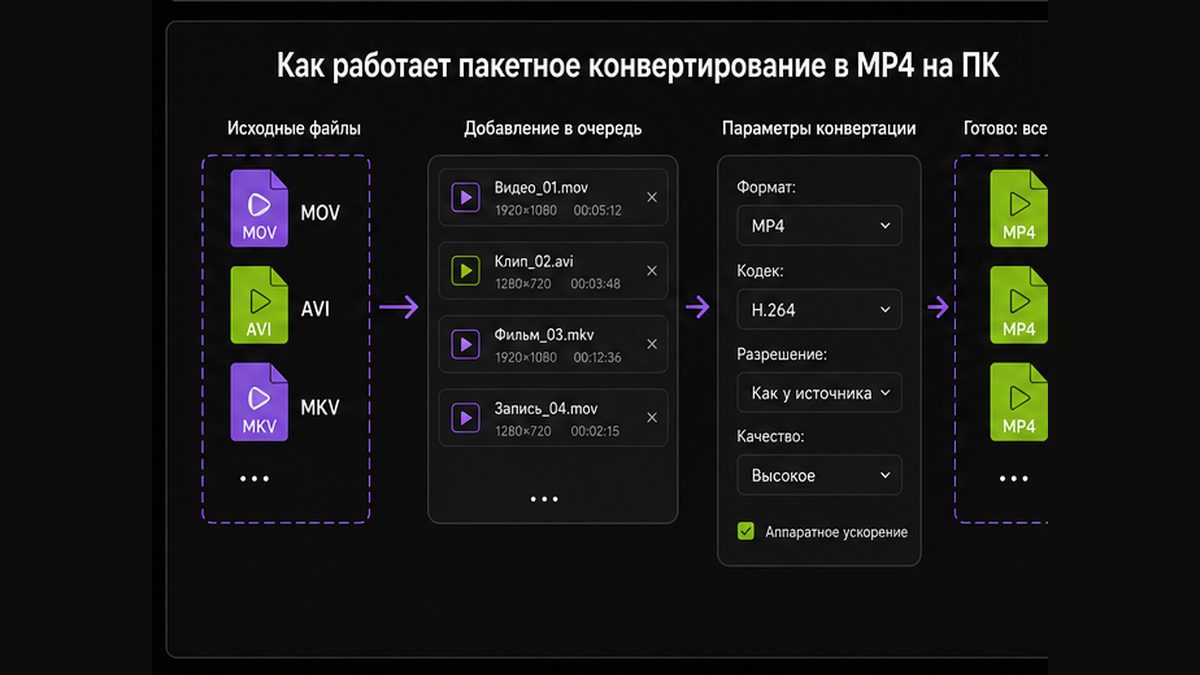Remove Клип_02.avi from the queue
Viewport: 1200px width, 675px height.
click(652, 270)
